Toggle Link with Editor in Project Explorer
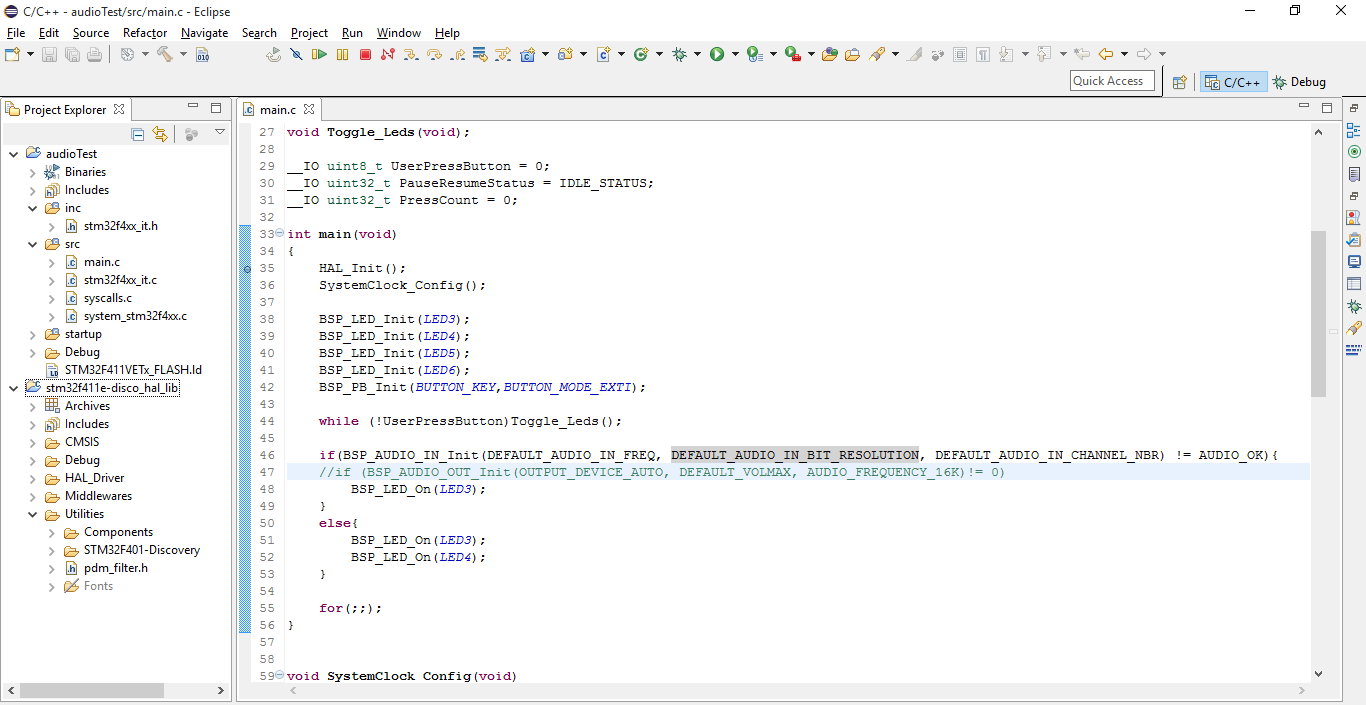The width and height of the screenshot is (1366, 705). (160, 134)
